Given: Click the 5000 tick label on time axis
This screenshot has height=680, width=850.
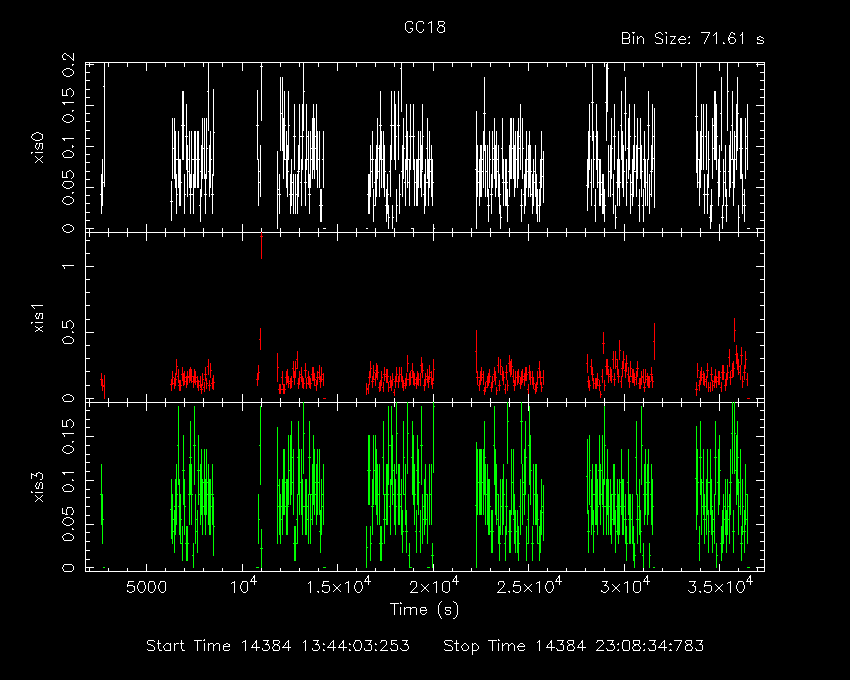Looking at the screenshot, I should [x=146, y=587].
